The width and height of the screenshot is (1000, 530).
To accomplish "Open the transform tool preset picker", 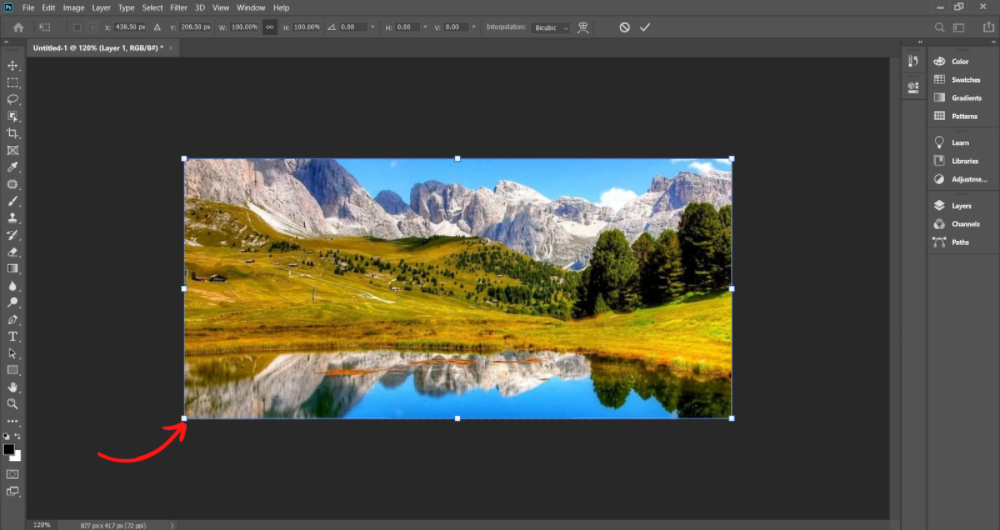I will point(47,27).
